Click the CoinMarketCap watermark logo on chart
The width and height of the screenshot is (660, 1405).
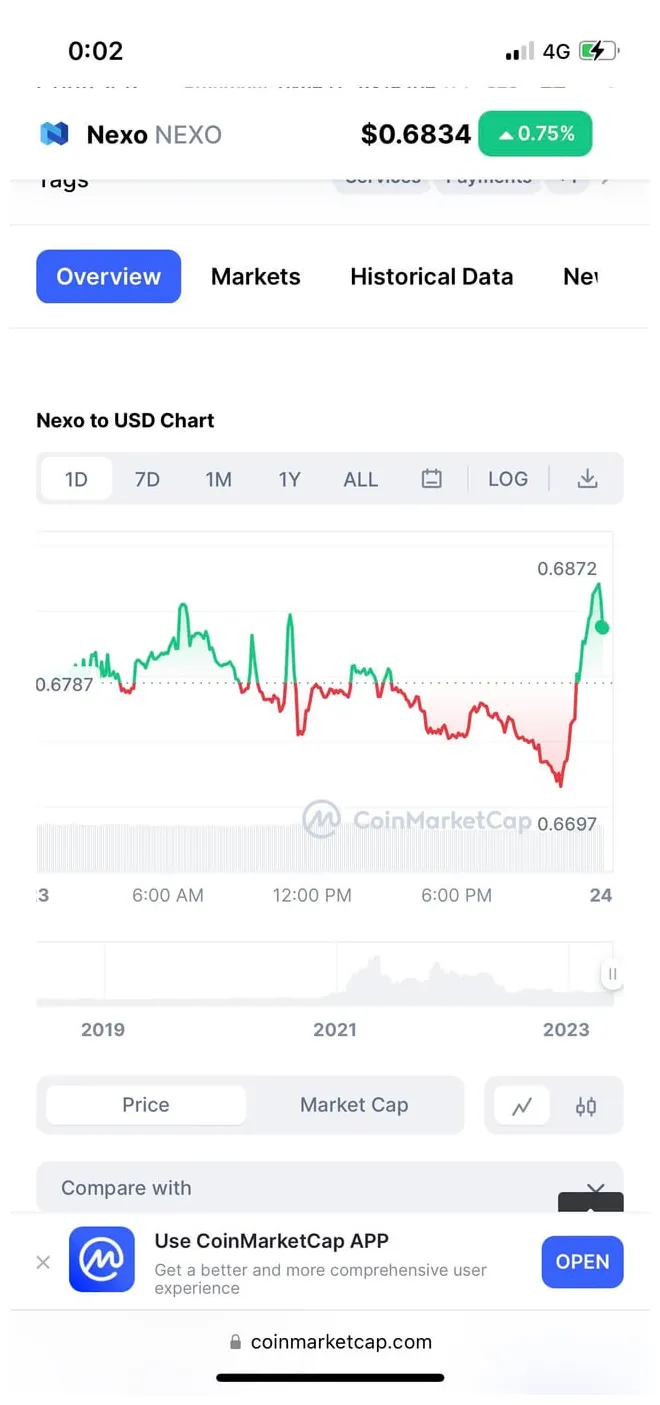320,820
